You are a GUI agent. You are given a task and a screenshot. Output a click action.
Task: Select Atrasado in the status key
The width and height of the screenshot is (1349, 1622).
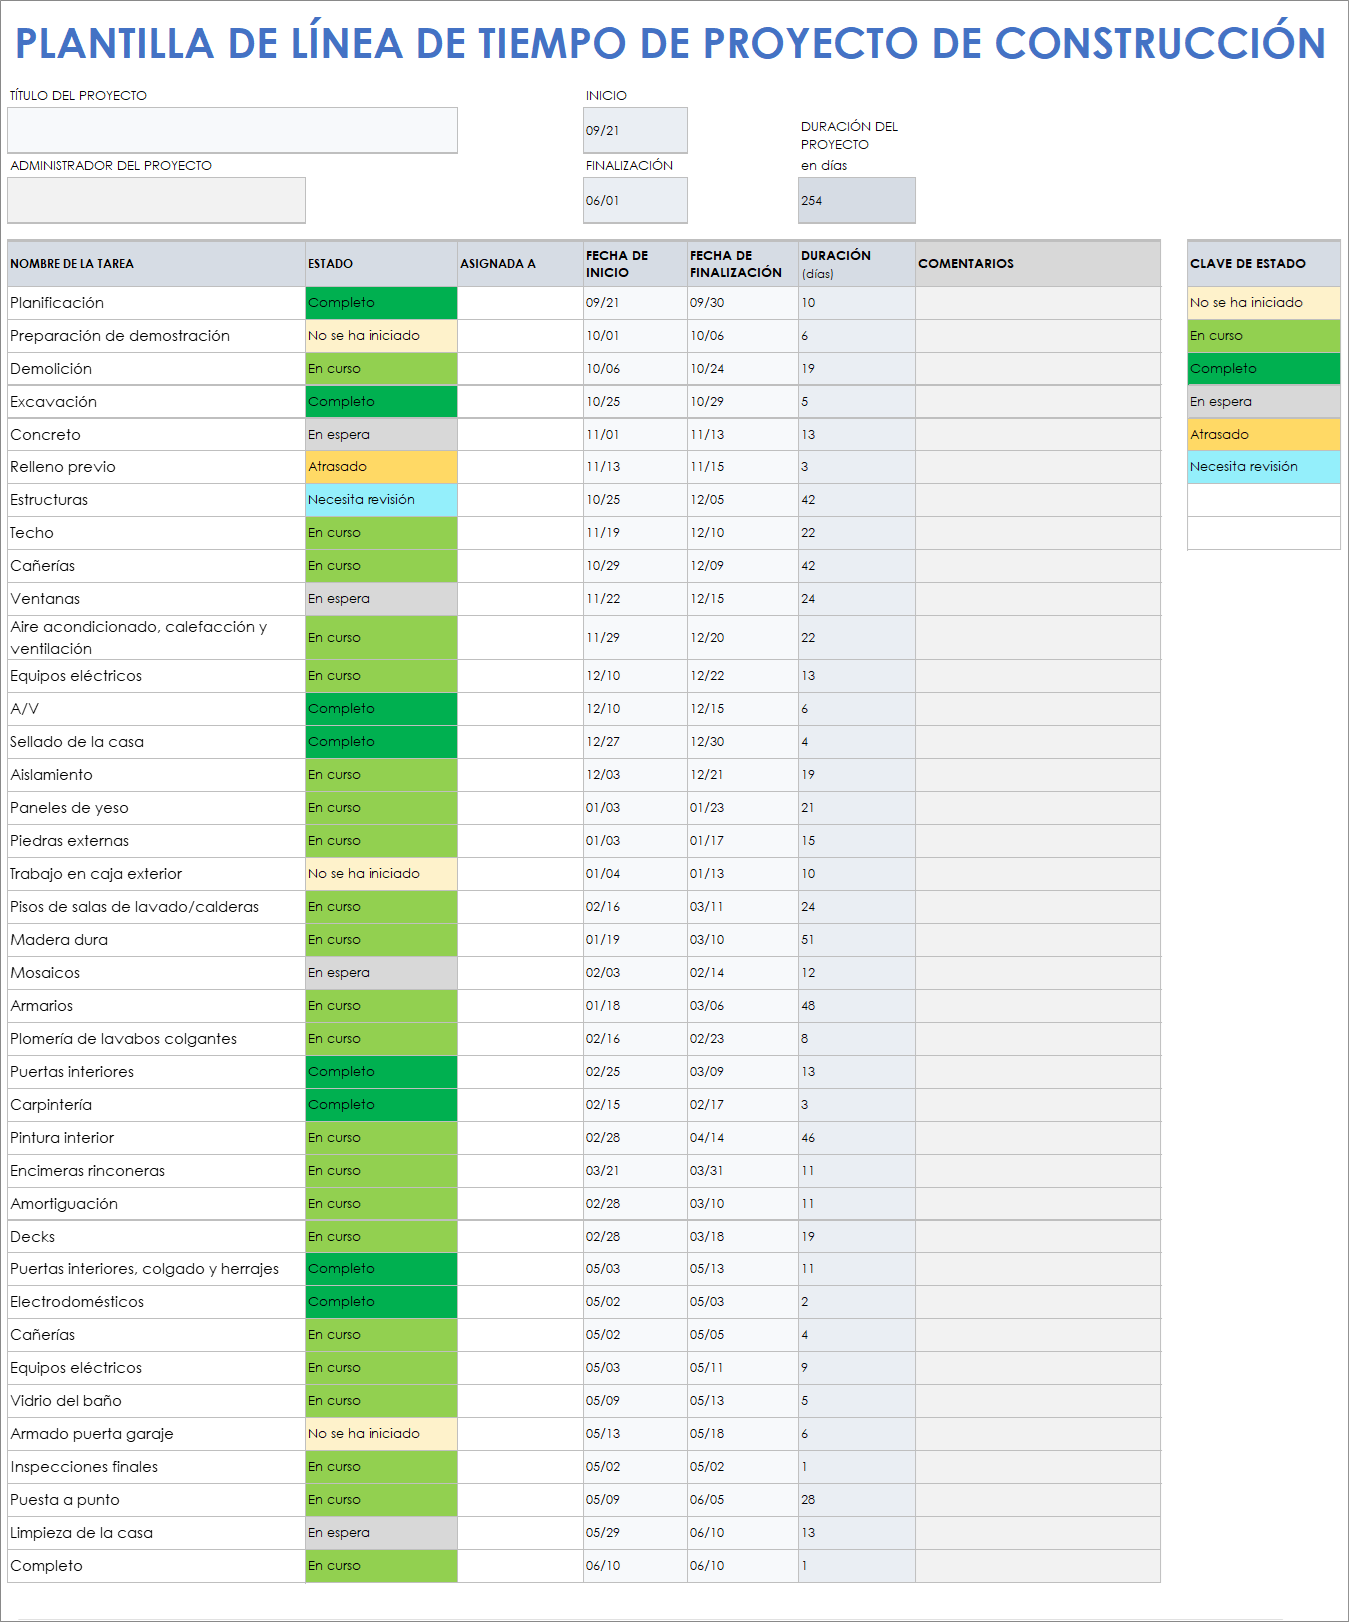coord(1263,435)
